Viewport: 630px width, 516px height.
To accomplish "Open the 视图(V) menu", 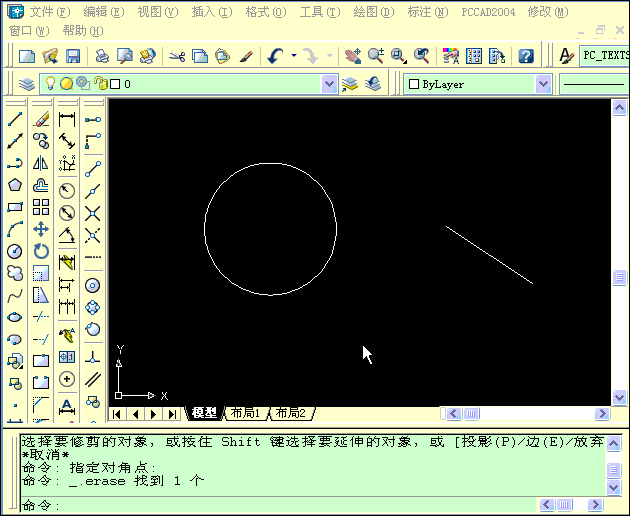I will coord(158,12).
